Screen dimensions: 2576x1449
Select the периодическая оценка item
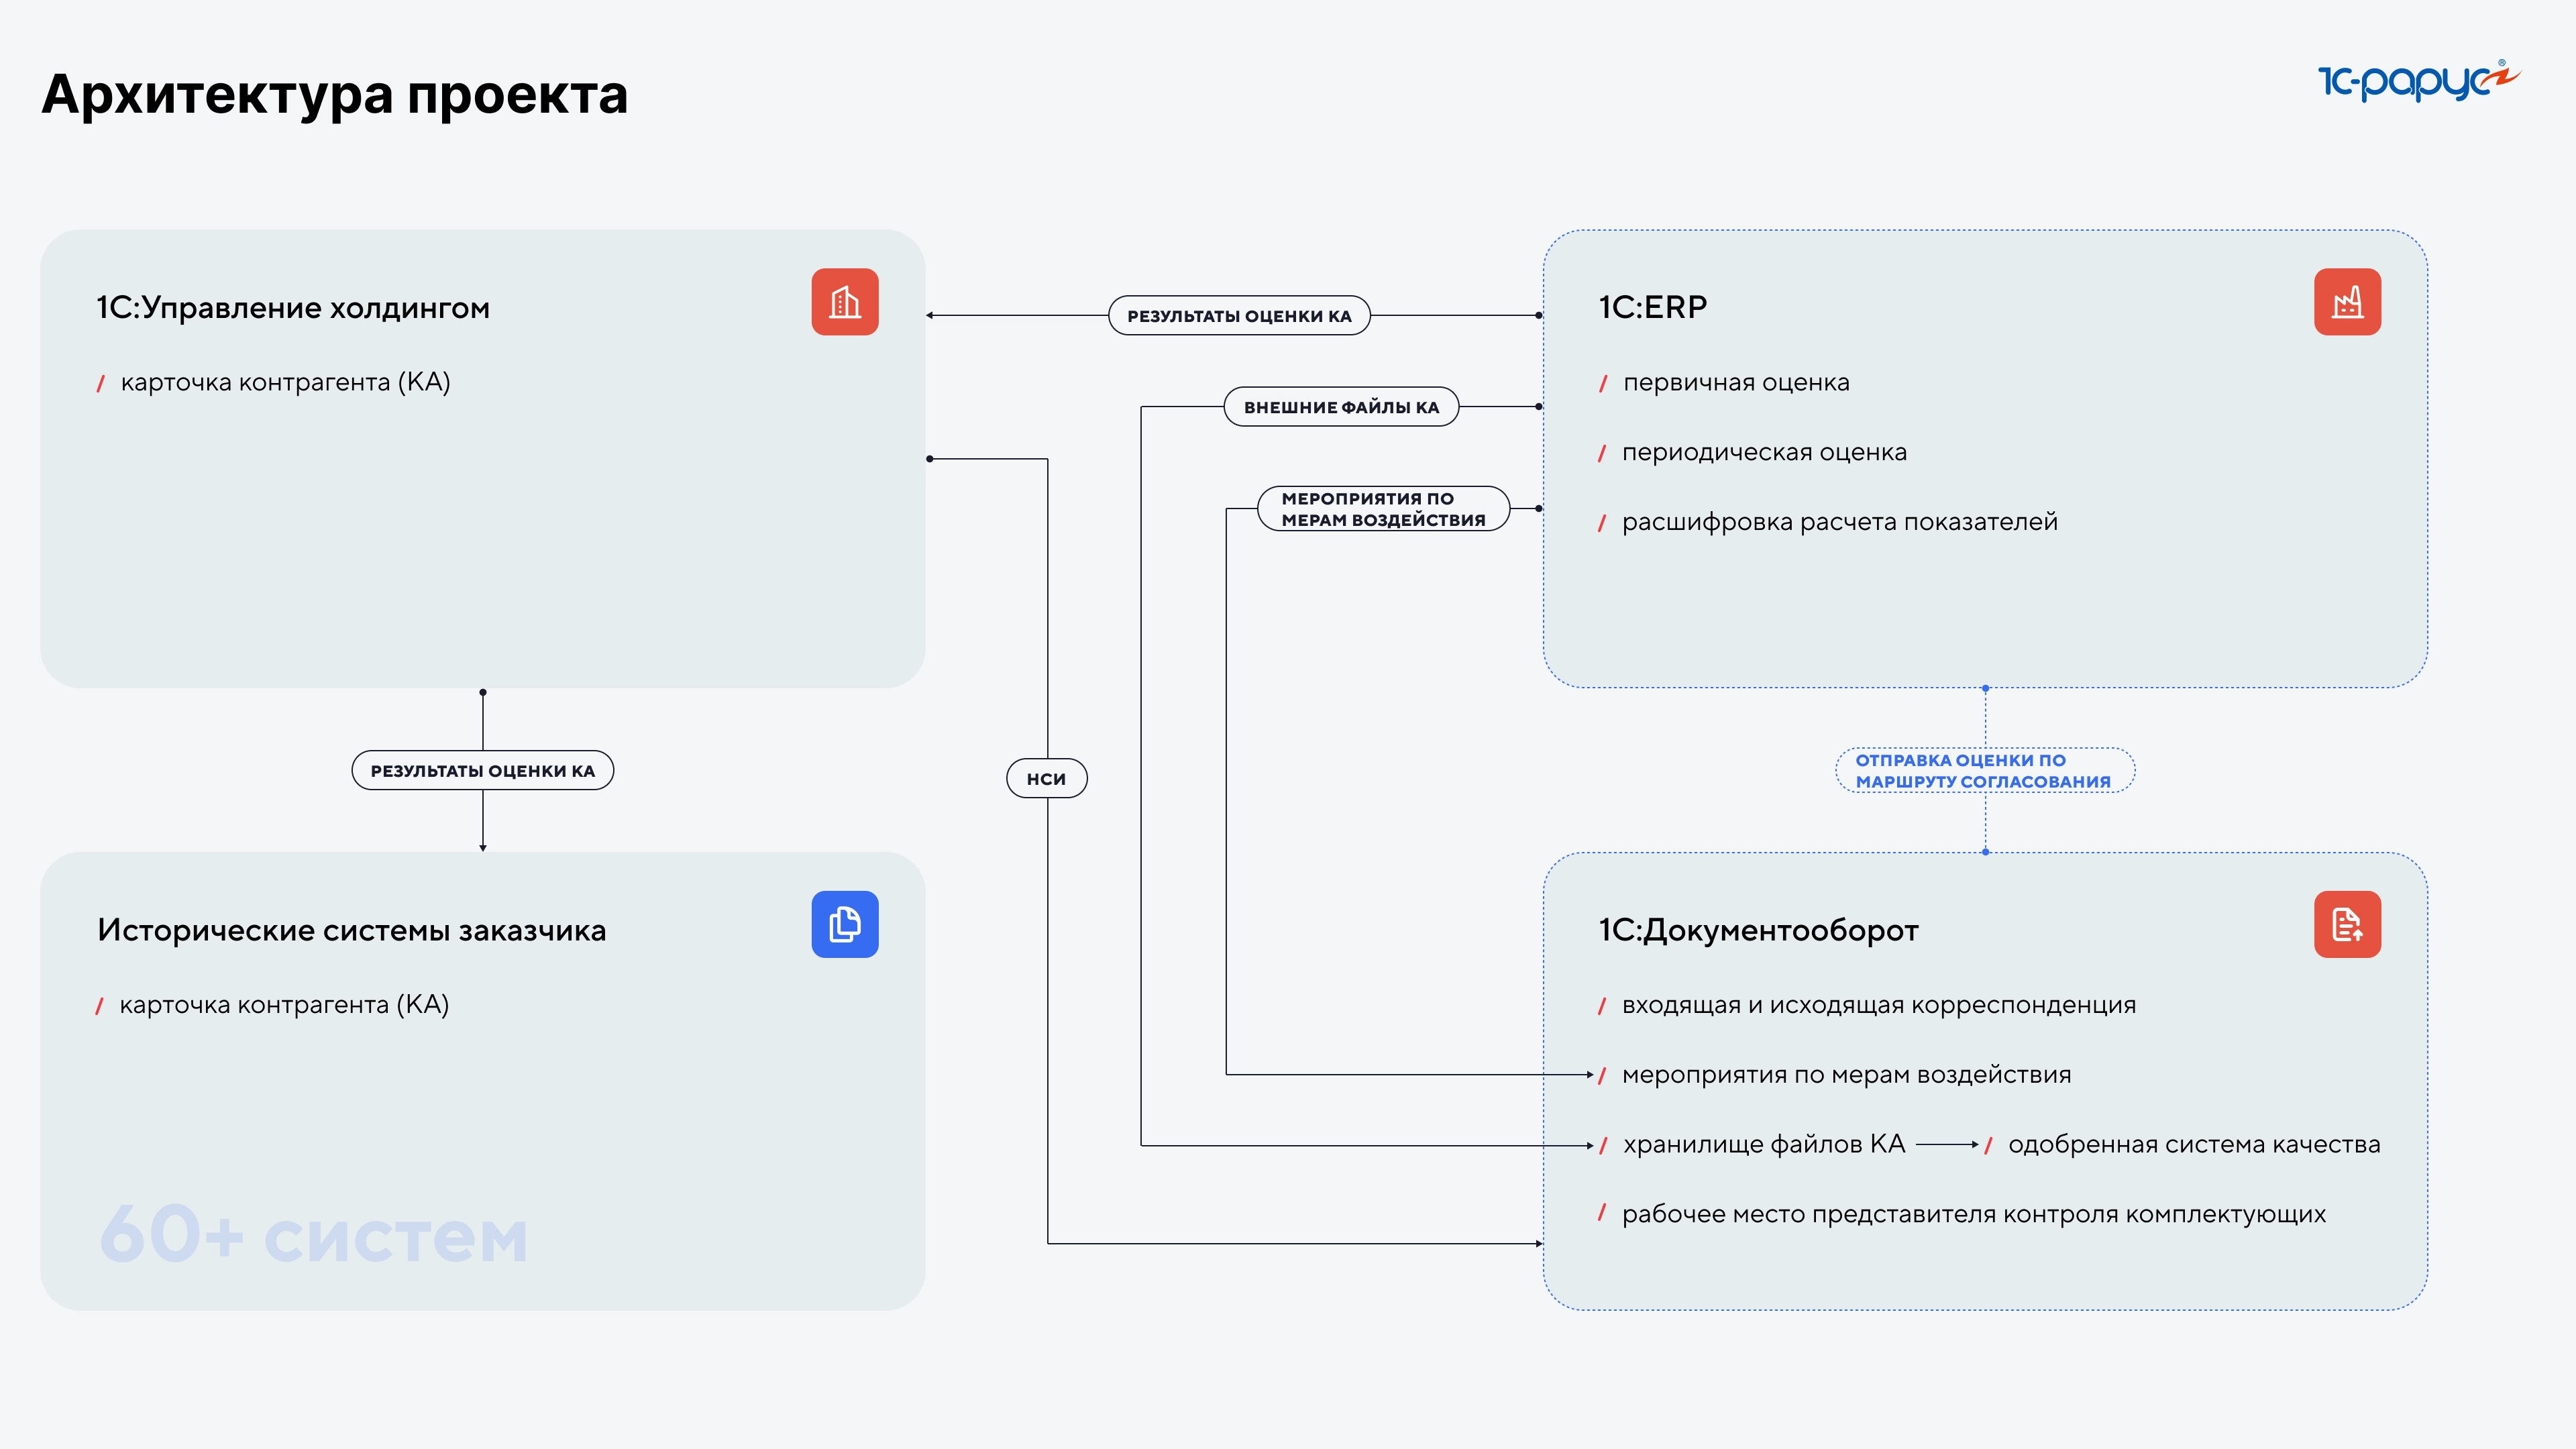(1763, 452)
